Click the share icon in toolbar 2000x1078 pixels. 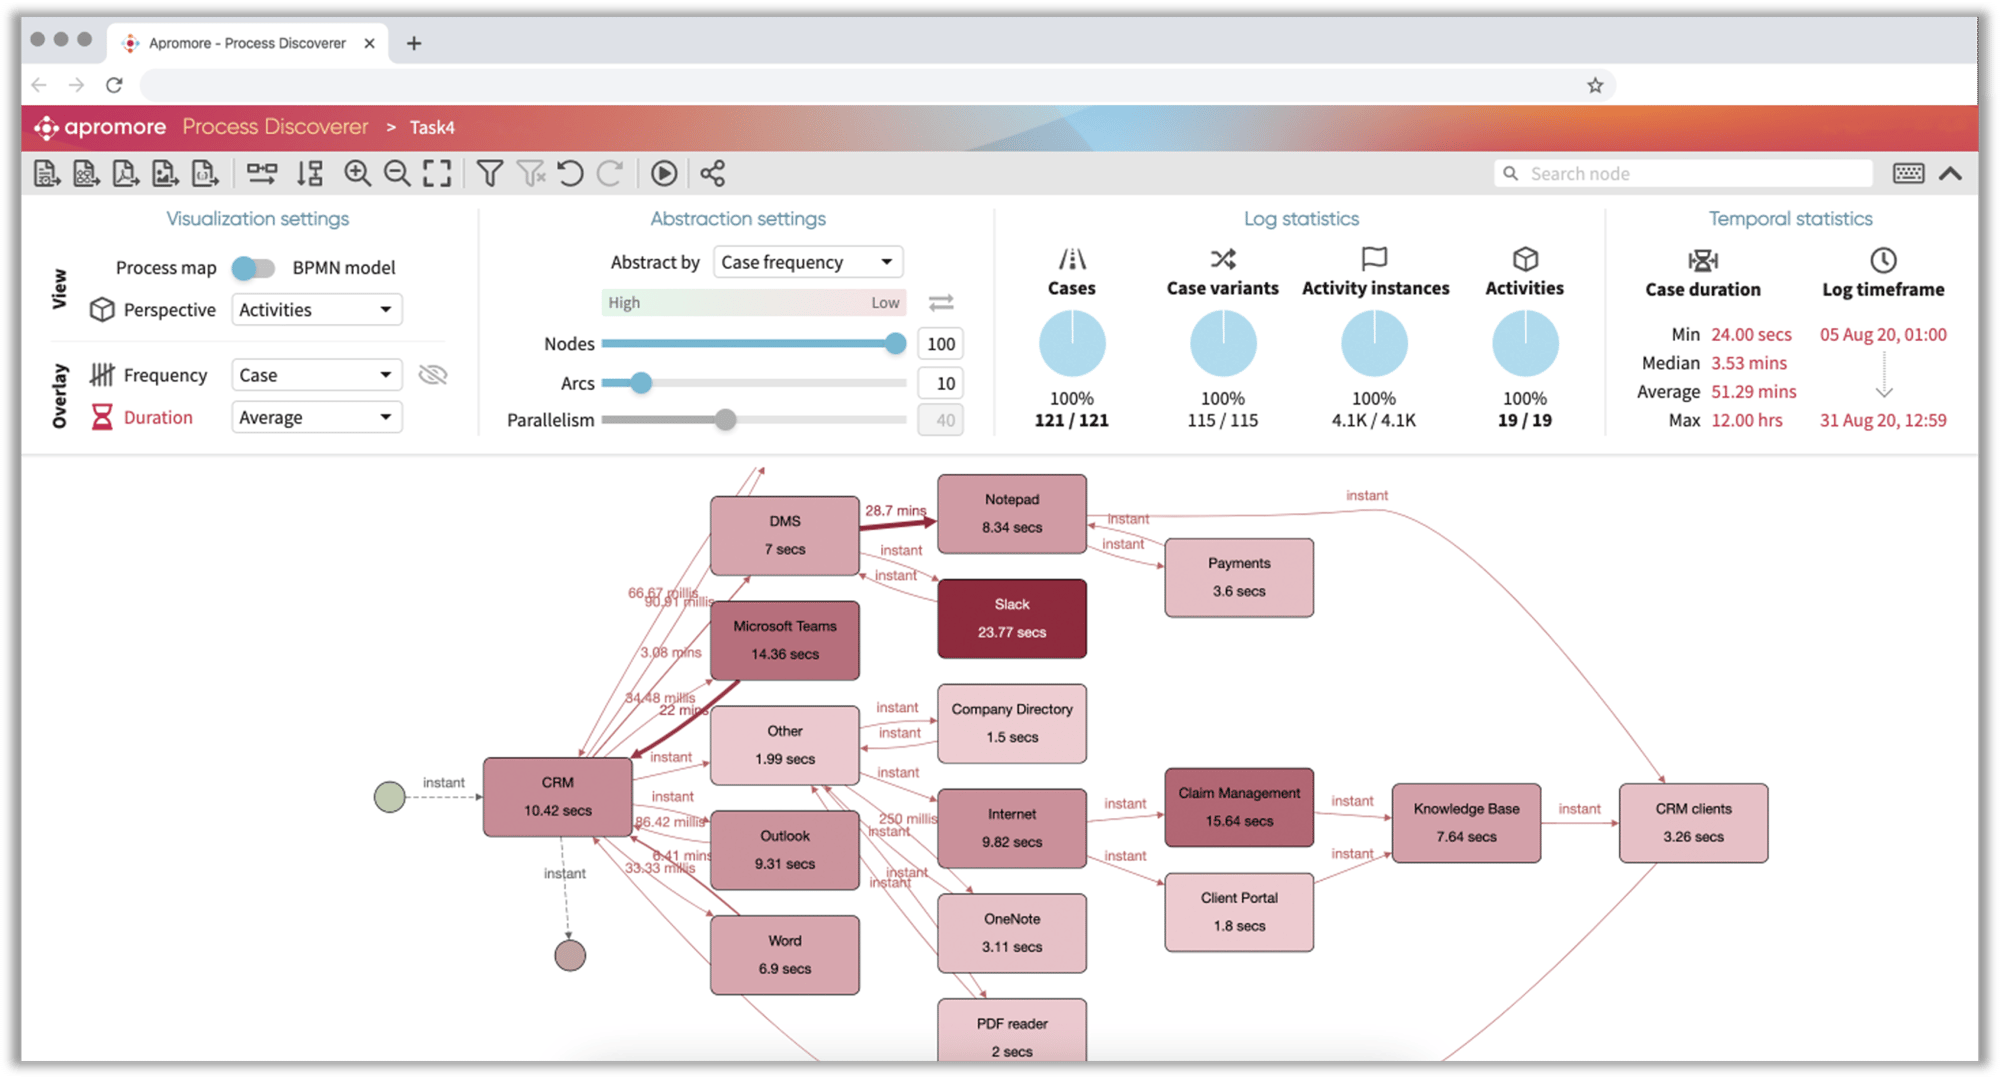click(x=712, y=174)
